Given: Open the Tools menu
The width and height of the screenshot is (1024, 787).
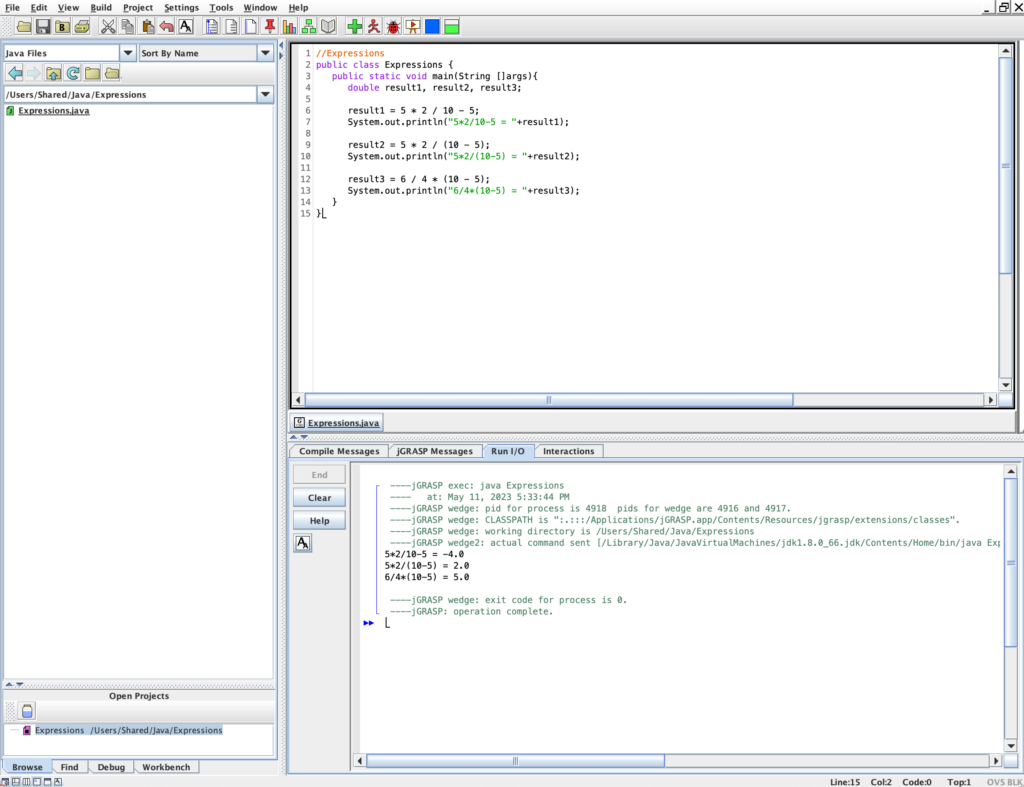Looking at the screenshot, I should [x=221, y=8].
